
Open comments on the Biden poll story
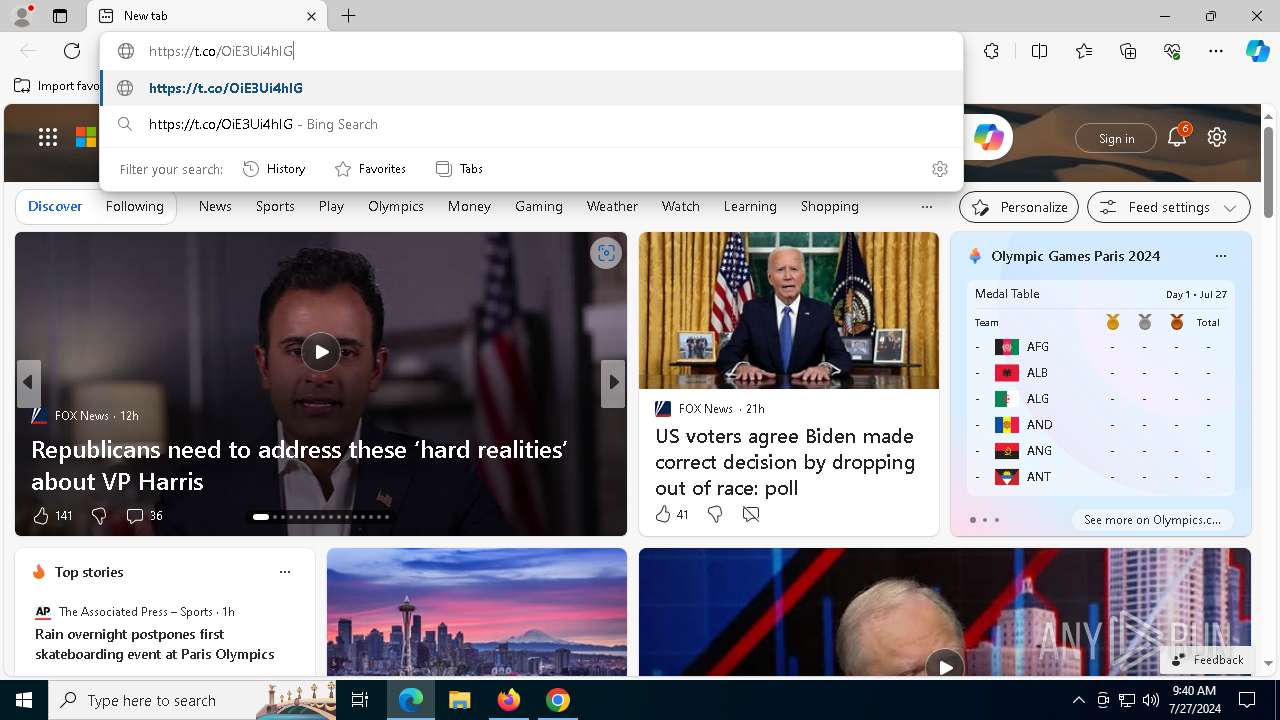click(751, 514)
